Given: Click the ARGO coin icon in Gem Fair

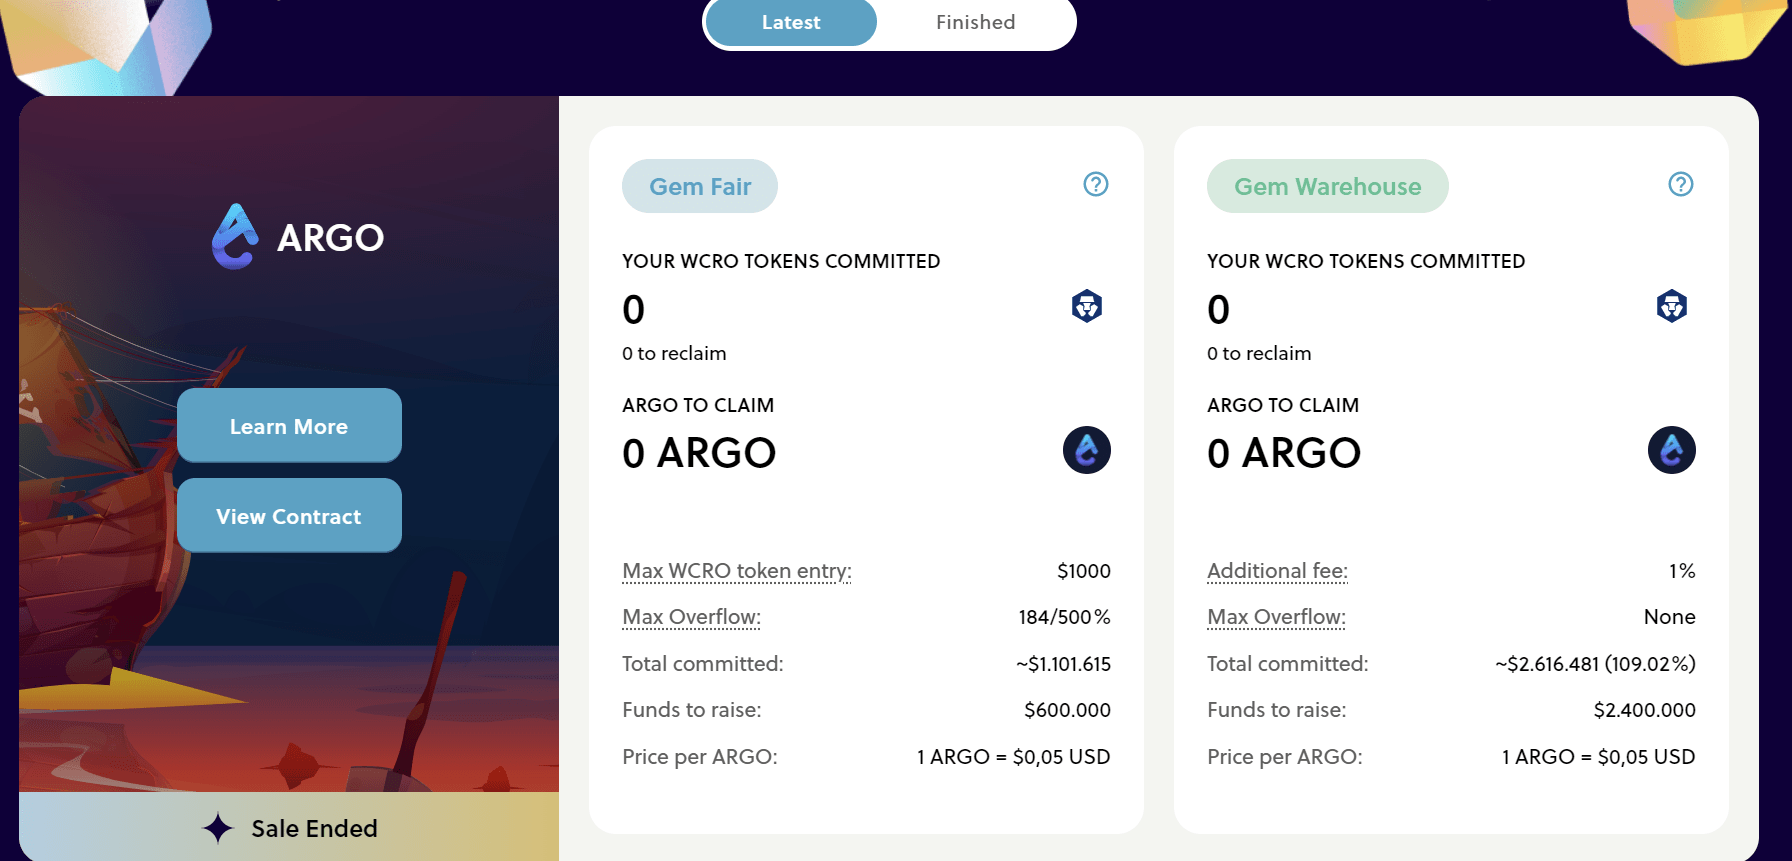Looking at the screenshot, I should (1087, 450).
